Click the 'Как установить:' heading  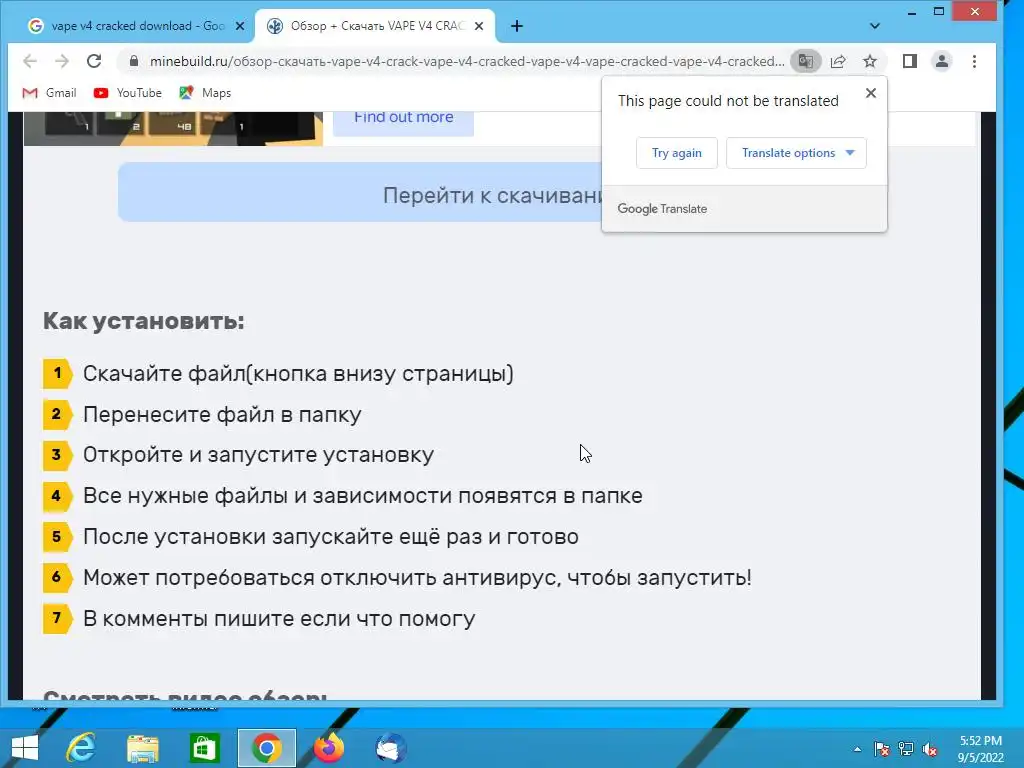click(x=144, y=321)
